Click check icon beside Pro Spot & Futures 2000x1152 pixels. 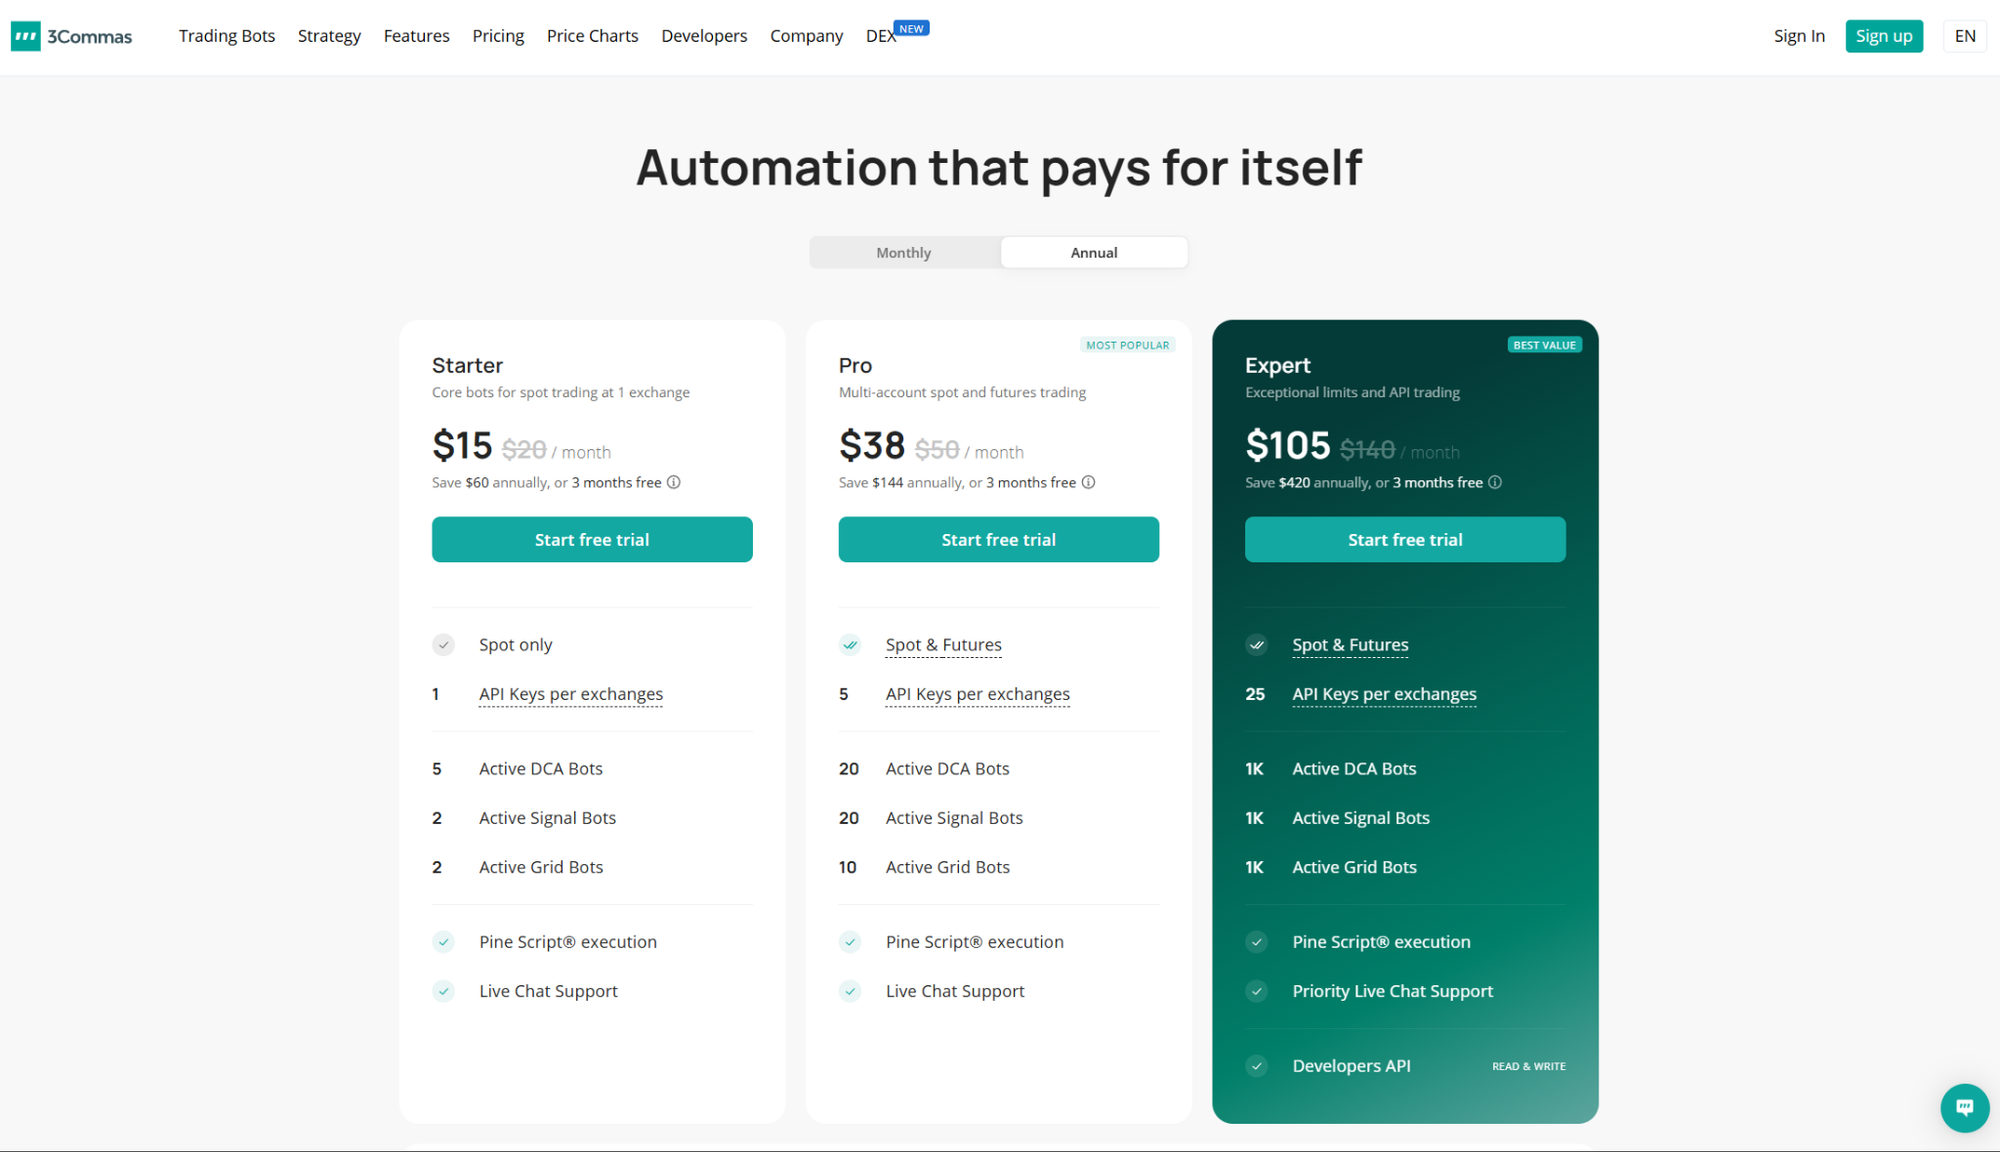[850, 645]
